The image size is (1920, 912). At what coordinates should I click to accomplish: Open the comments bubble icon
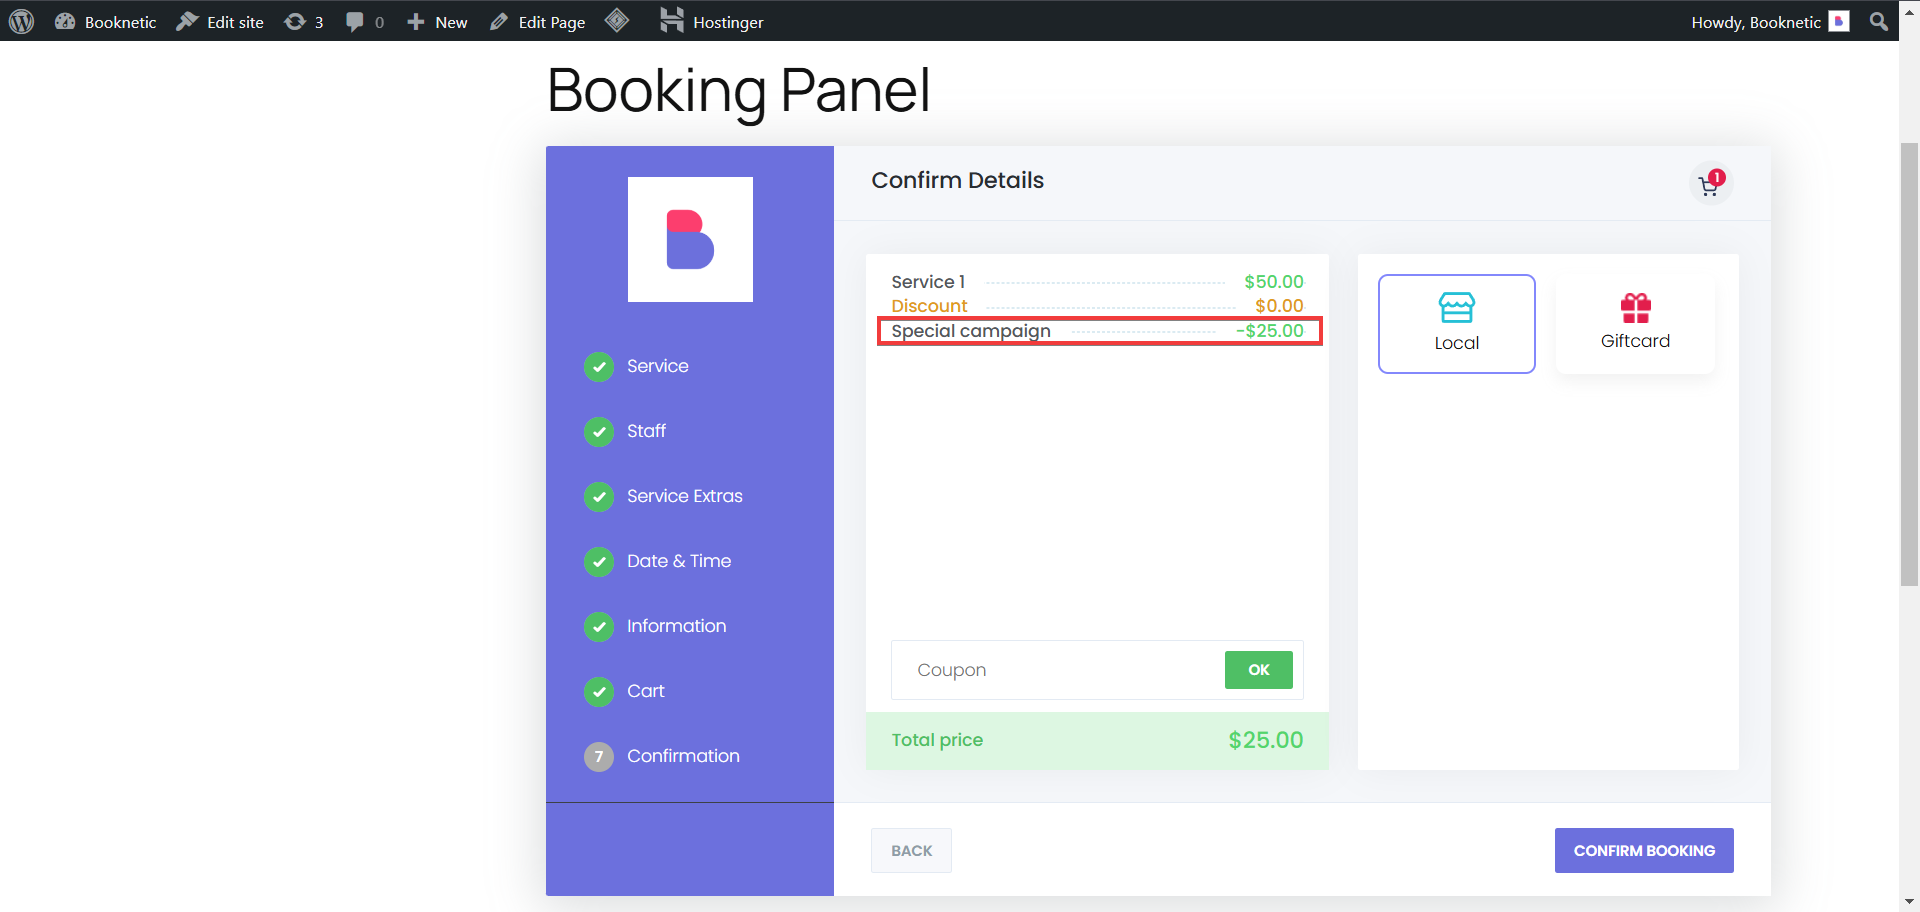[x=355, y=21]
